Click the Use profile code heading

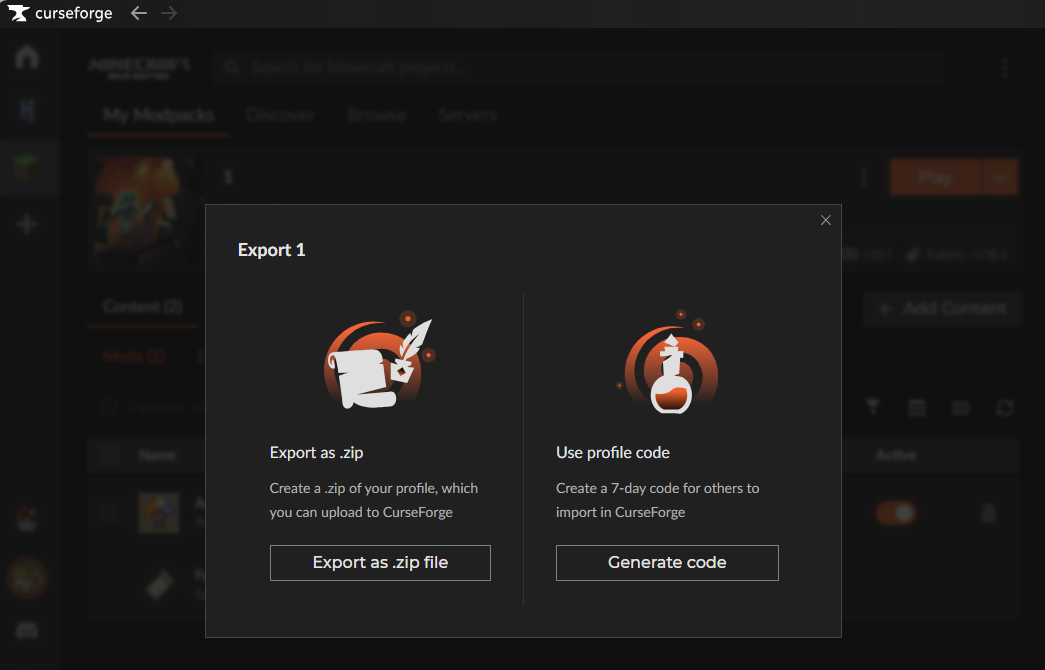(x=613, y=453)
